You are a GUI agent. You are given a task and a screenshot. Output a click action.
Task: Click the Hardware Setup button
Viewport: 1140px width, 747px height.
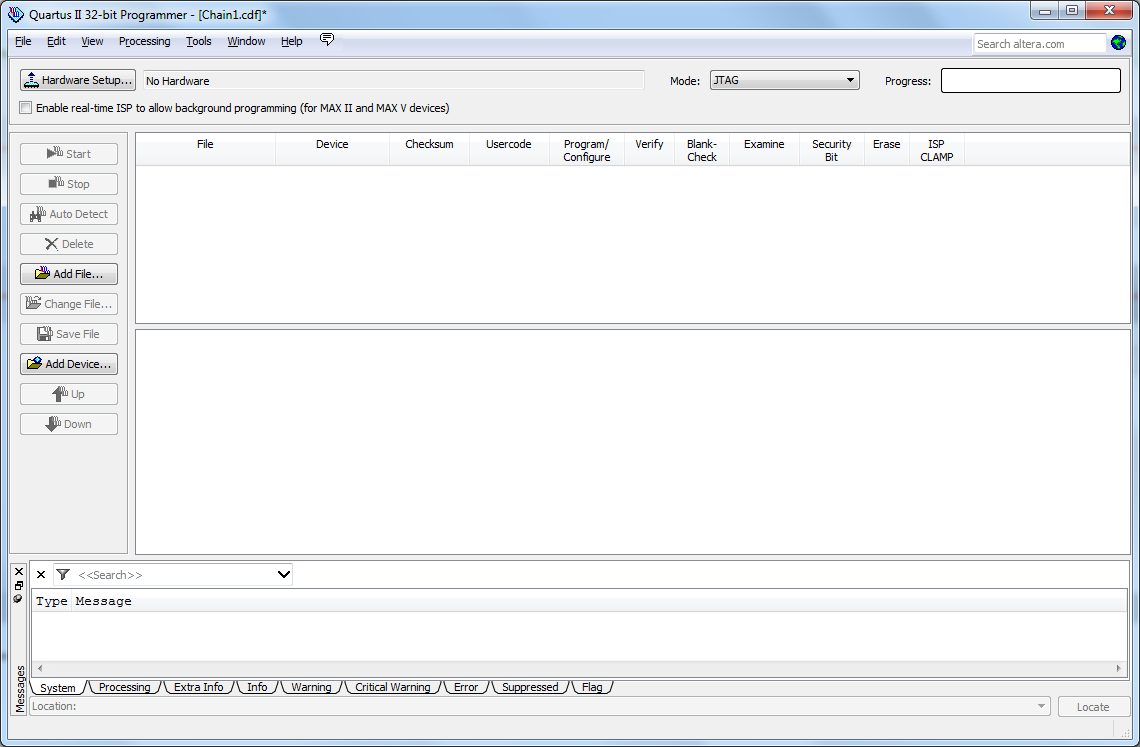tap(78, 80)
